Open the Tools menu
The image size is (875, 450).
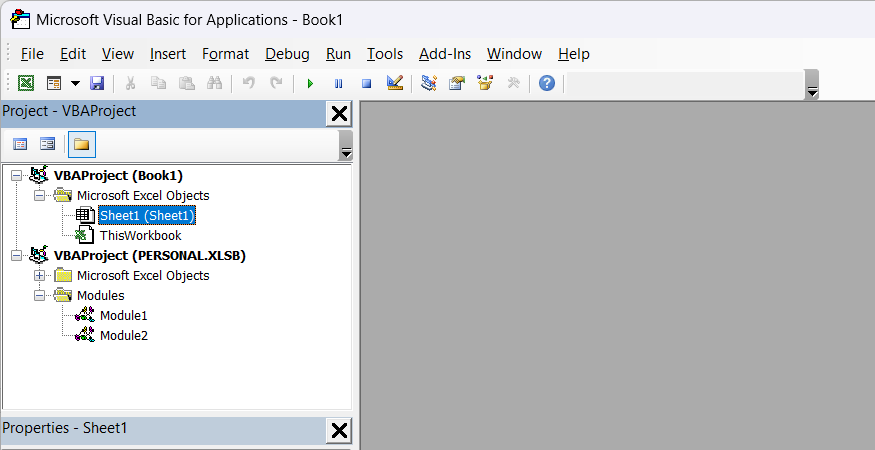click(384, 54)
